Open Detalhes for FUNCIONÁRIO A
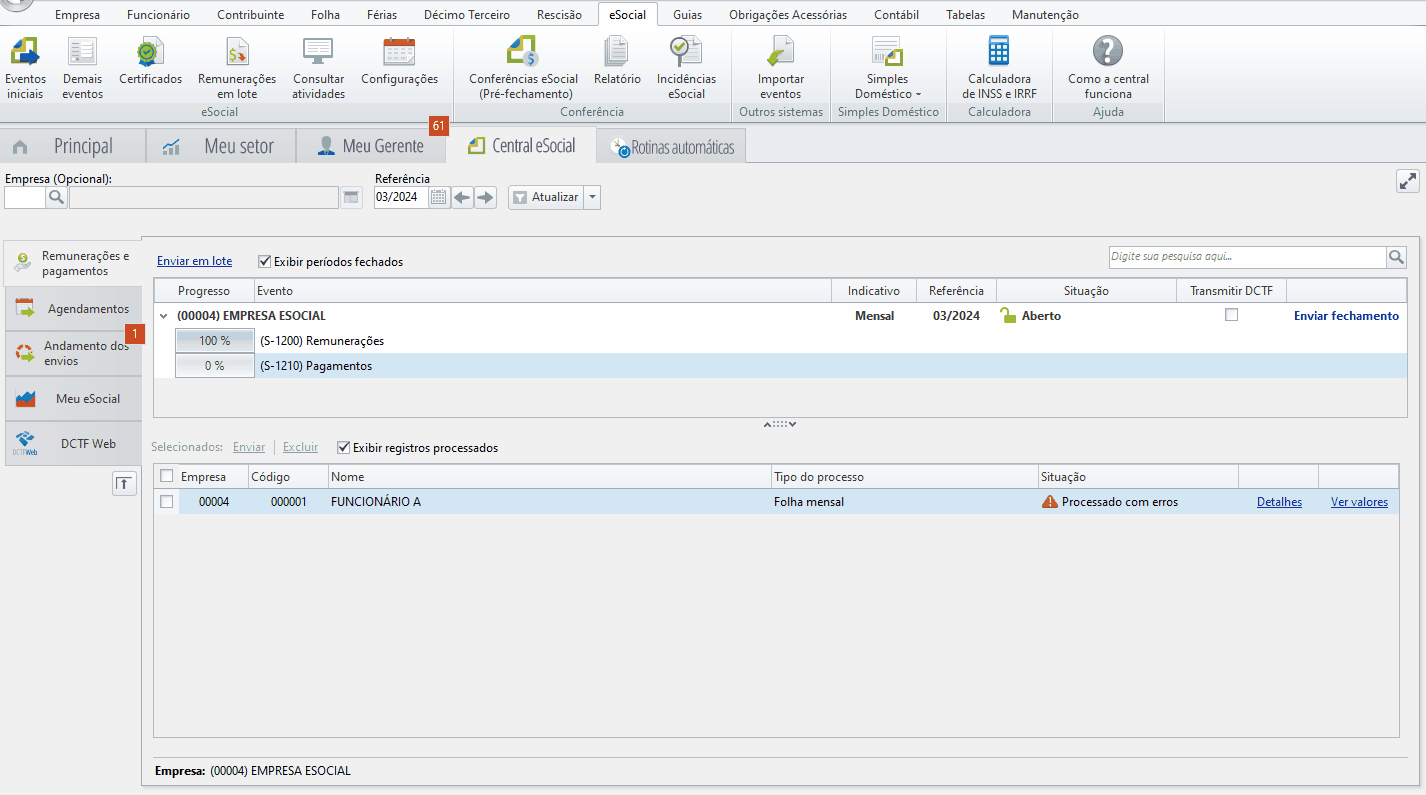Viewport: 1426px width, 795px height. click(1279, 502)
